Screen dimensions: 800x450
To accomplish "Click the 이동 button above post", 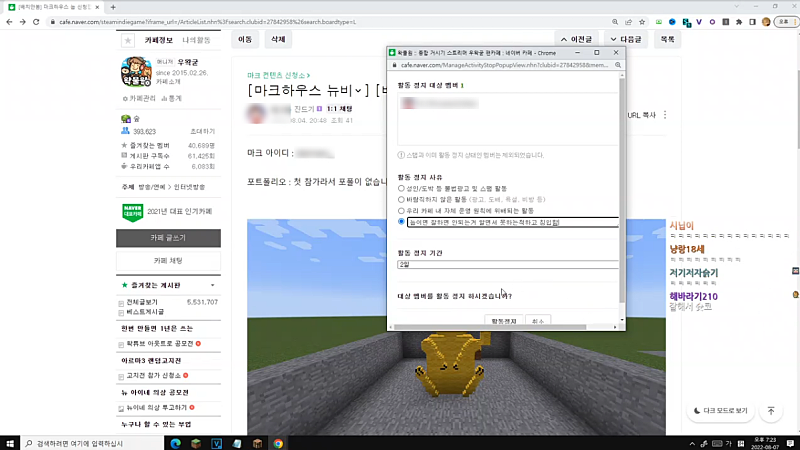I will (x=245, y=39).
